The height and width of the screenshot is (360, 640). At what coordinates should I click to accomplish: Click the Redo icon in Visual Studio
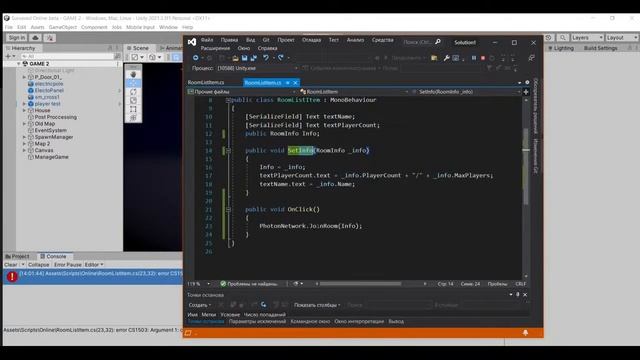(x=280, y=58)
